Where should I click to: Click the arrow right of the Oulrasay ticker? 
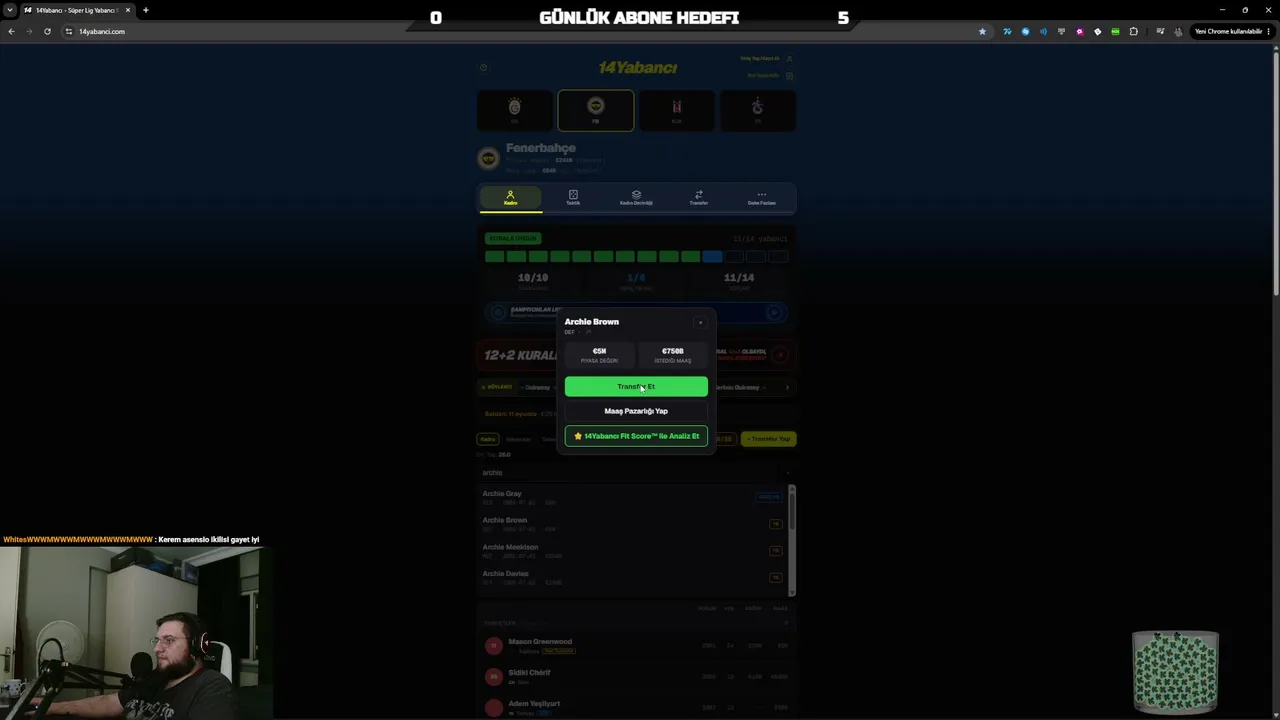point(787,387)
